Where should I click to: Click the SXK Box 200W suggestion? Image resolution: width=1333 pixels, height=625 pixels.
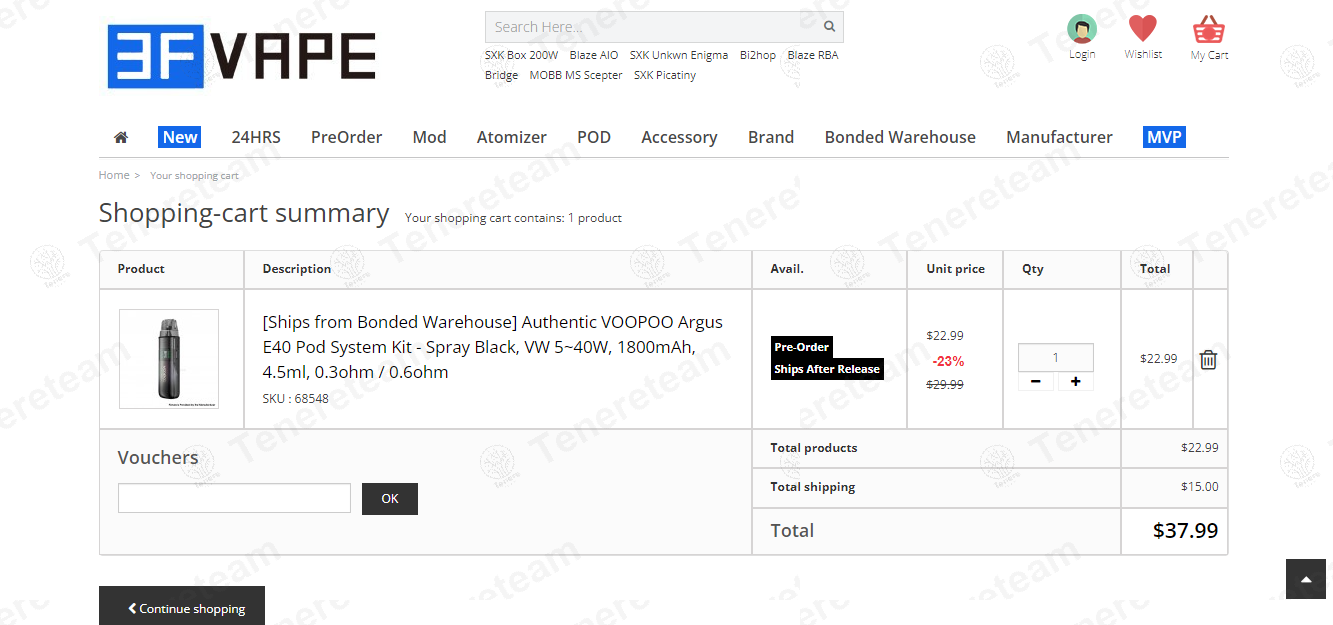(522, 55)
